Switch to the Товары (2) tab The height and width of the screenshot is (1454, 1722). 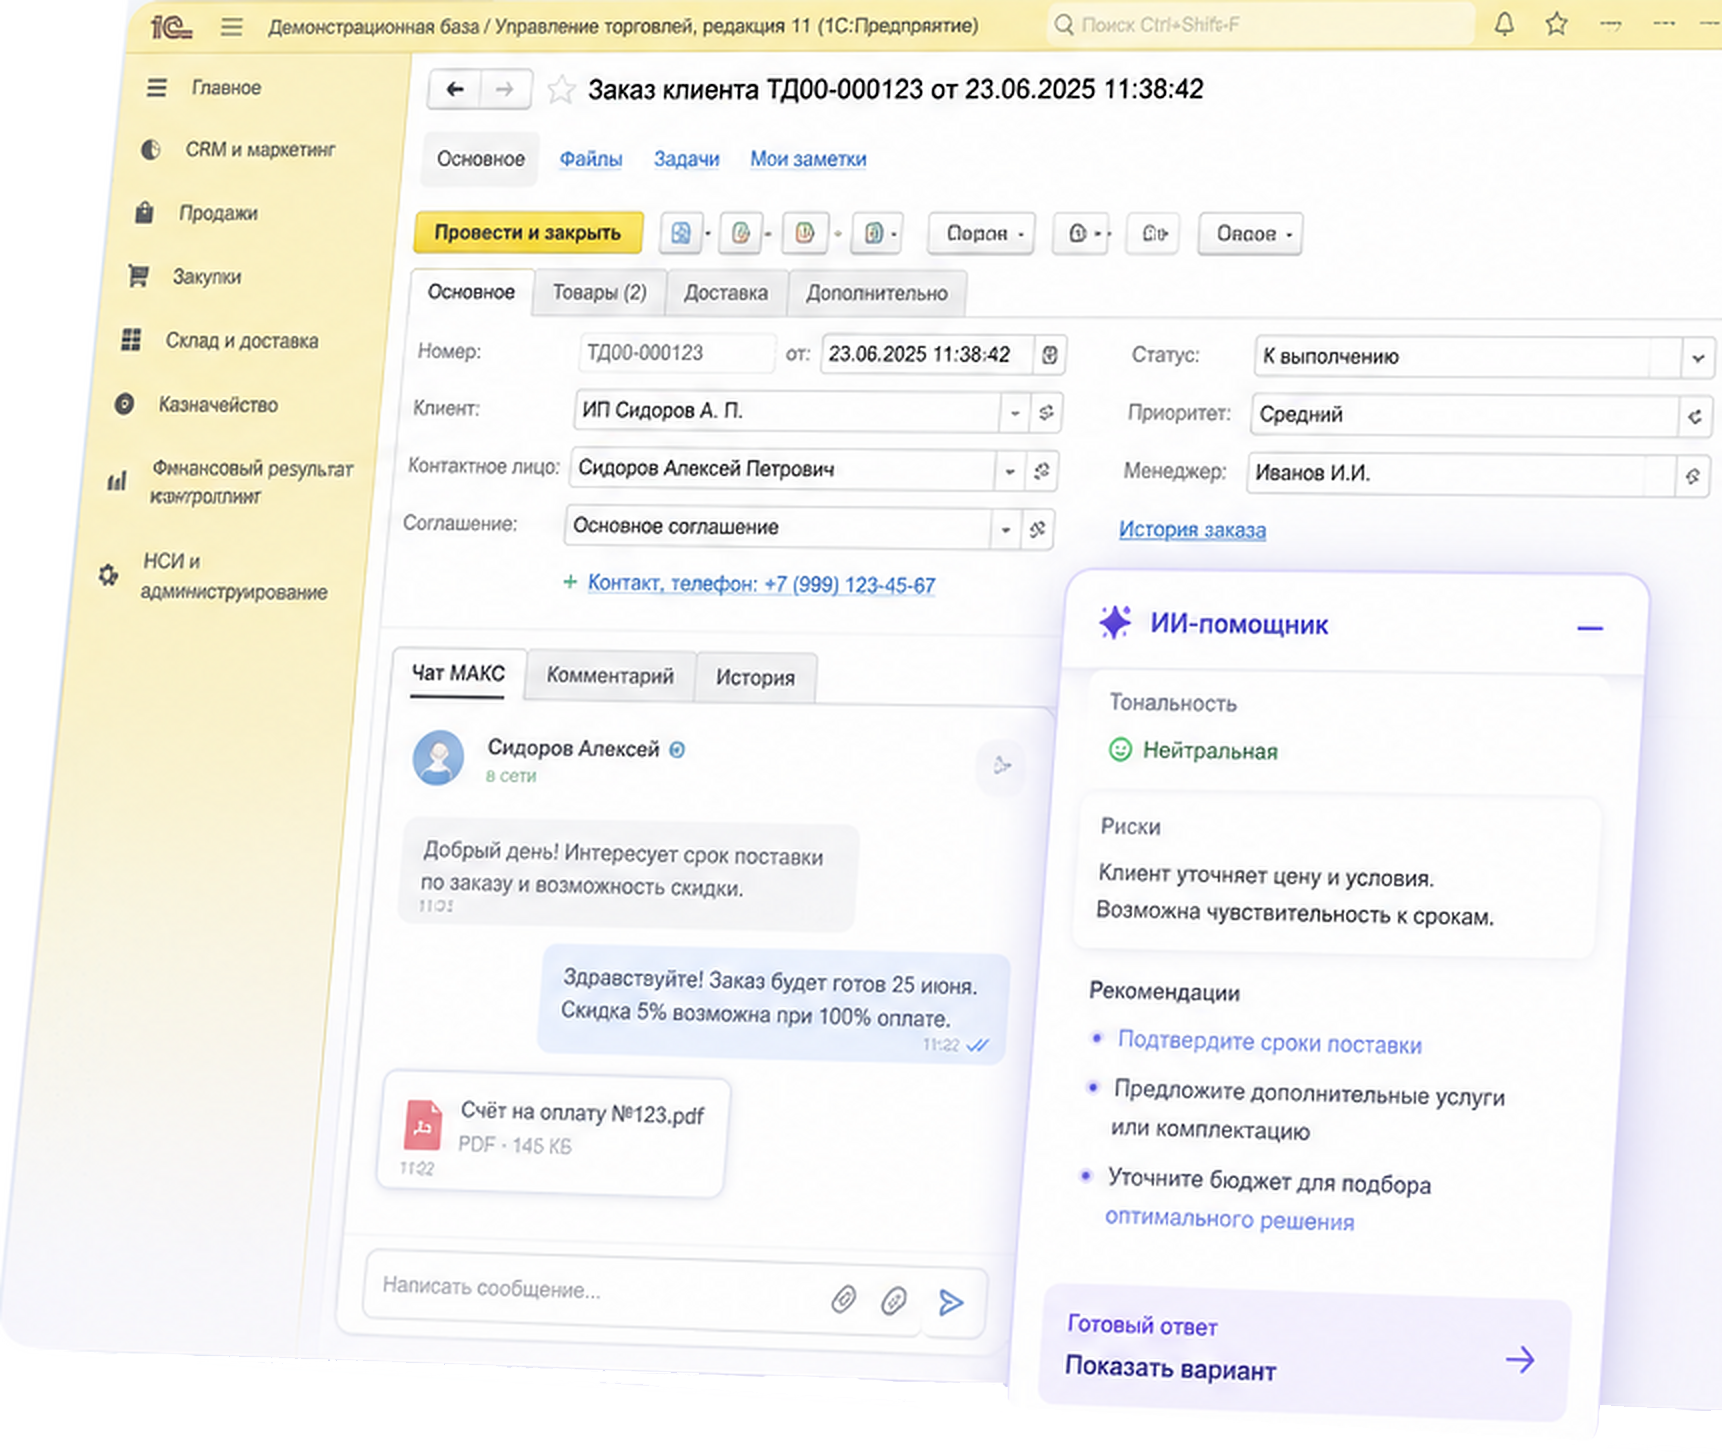pyautogui.click(x=600, y=292)
